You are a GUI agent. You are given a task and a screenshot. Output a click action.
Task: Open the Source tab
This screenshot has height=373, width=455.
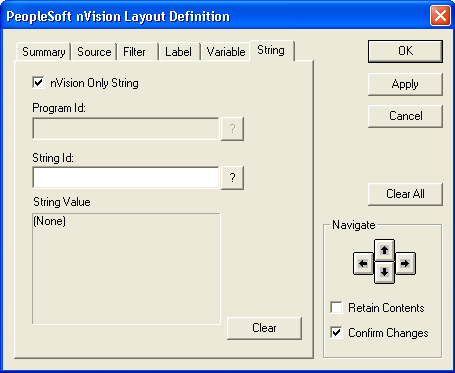[x=94, y=52]
